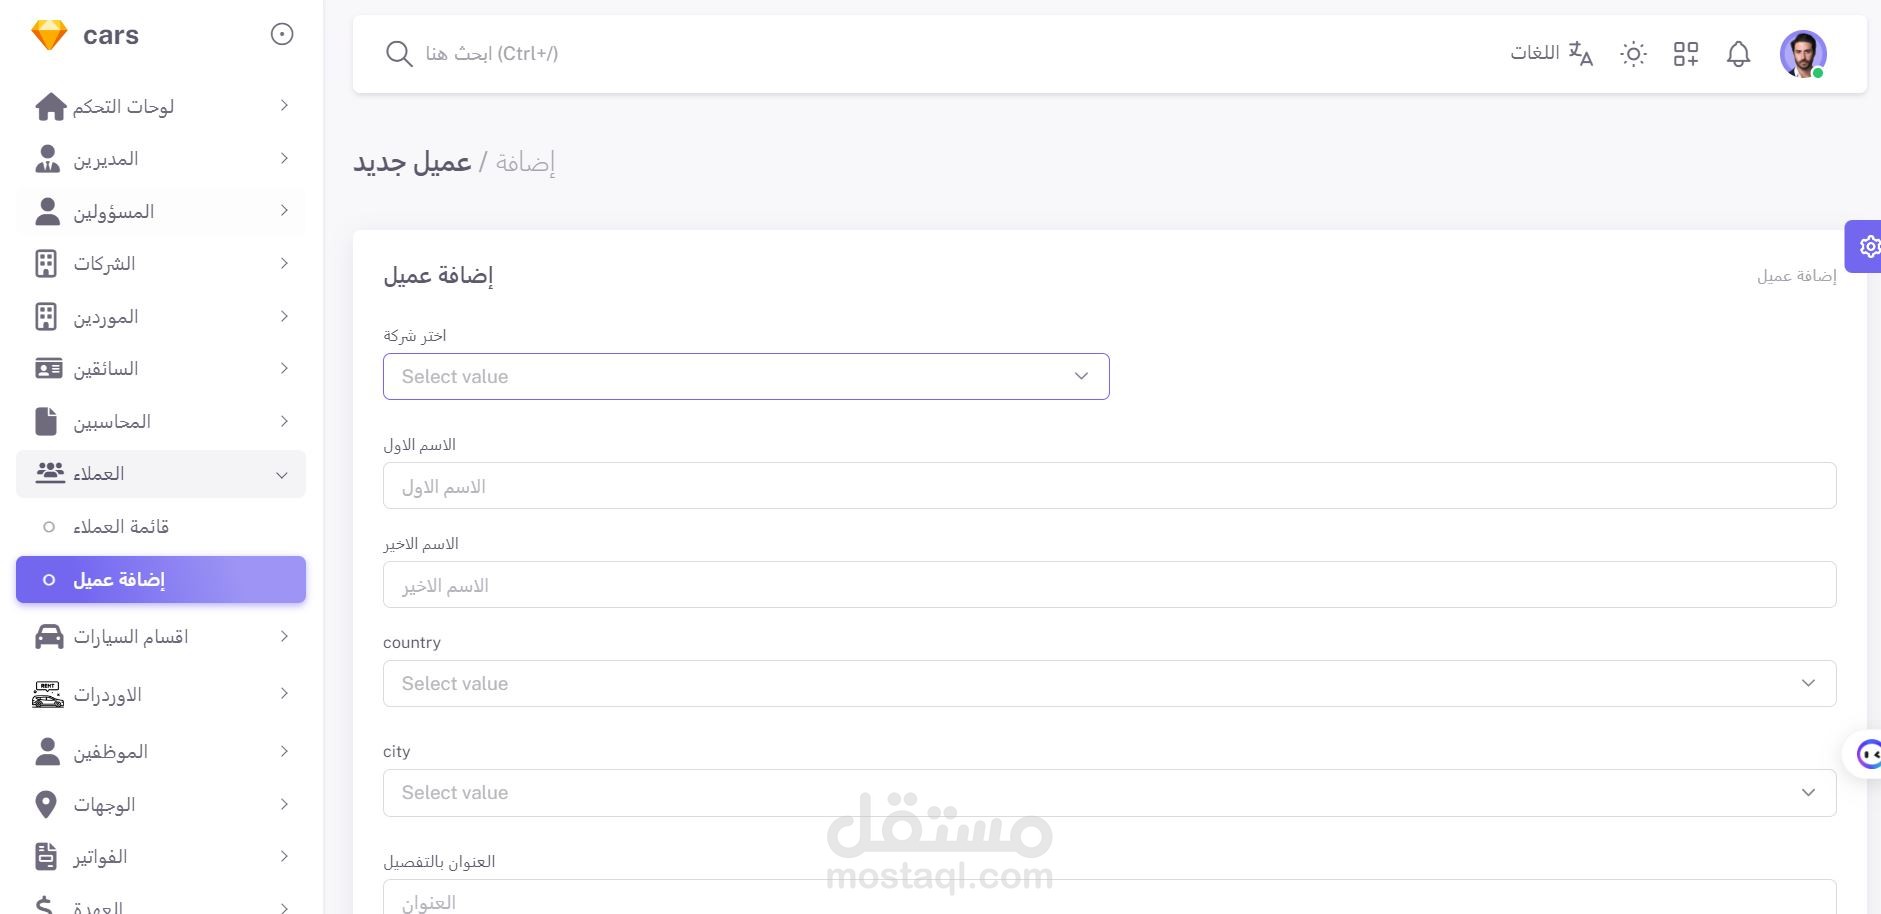The image size is (1881, 914).
Task: Click the الاسم الاول input field
Action: click(x=1108, y=486)
